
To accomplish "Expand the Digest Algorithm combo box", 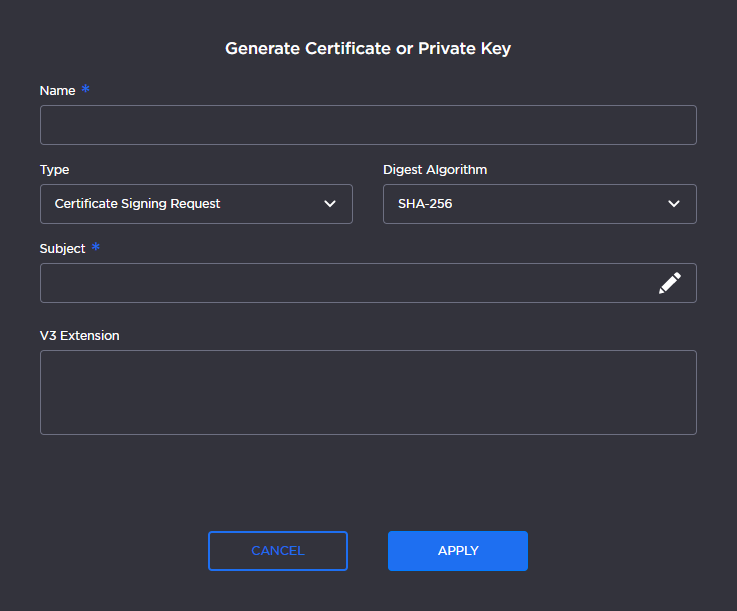I will [x=539, y=204].
